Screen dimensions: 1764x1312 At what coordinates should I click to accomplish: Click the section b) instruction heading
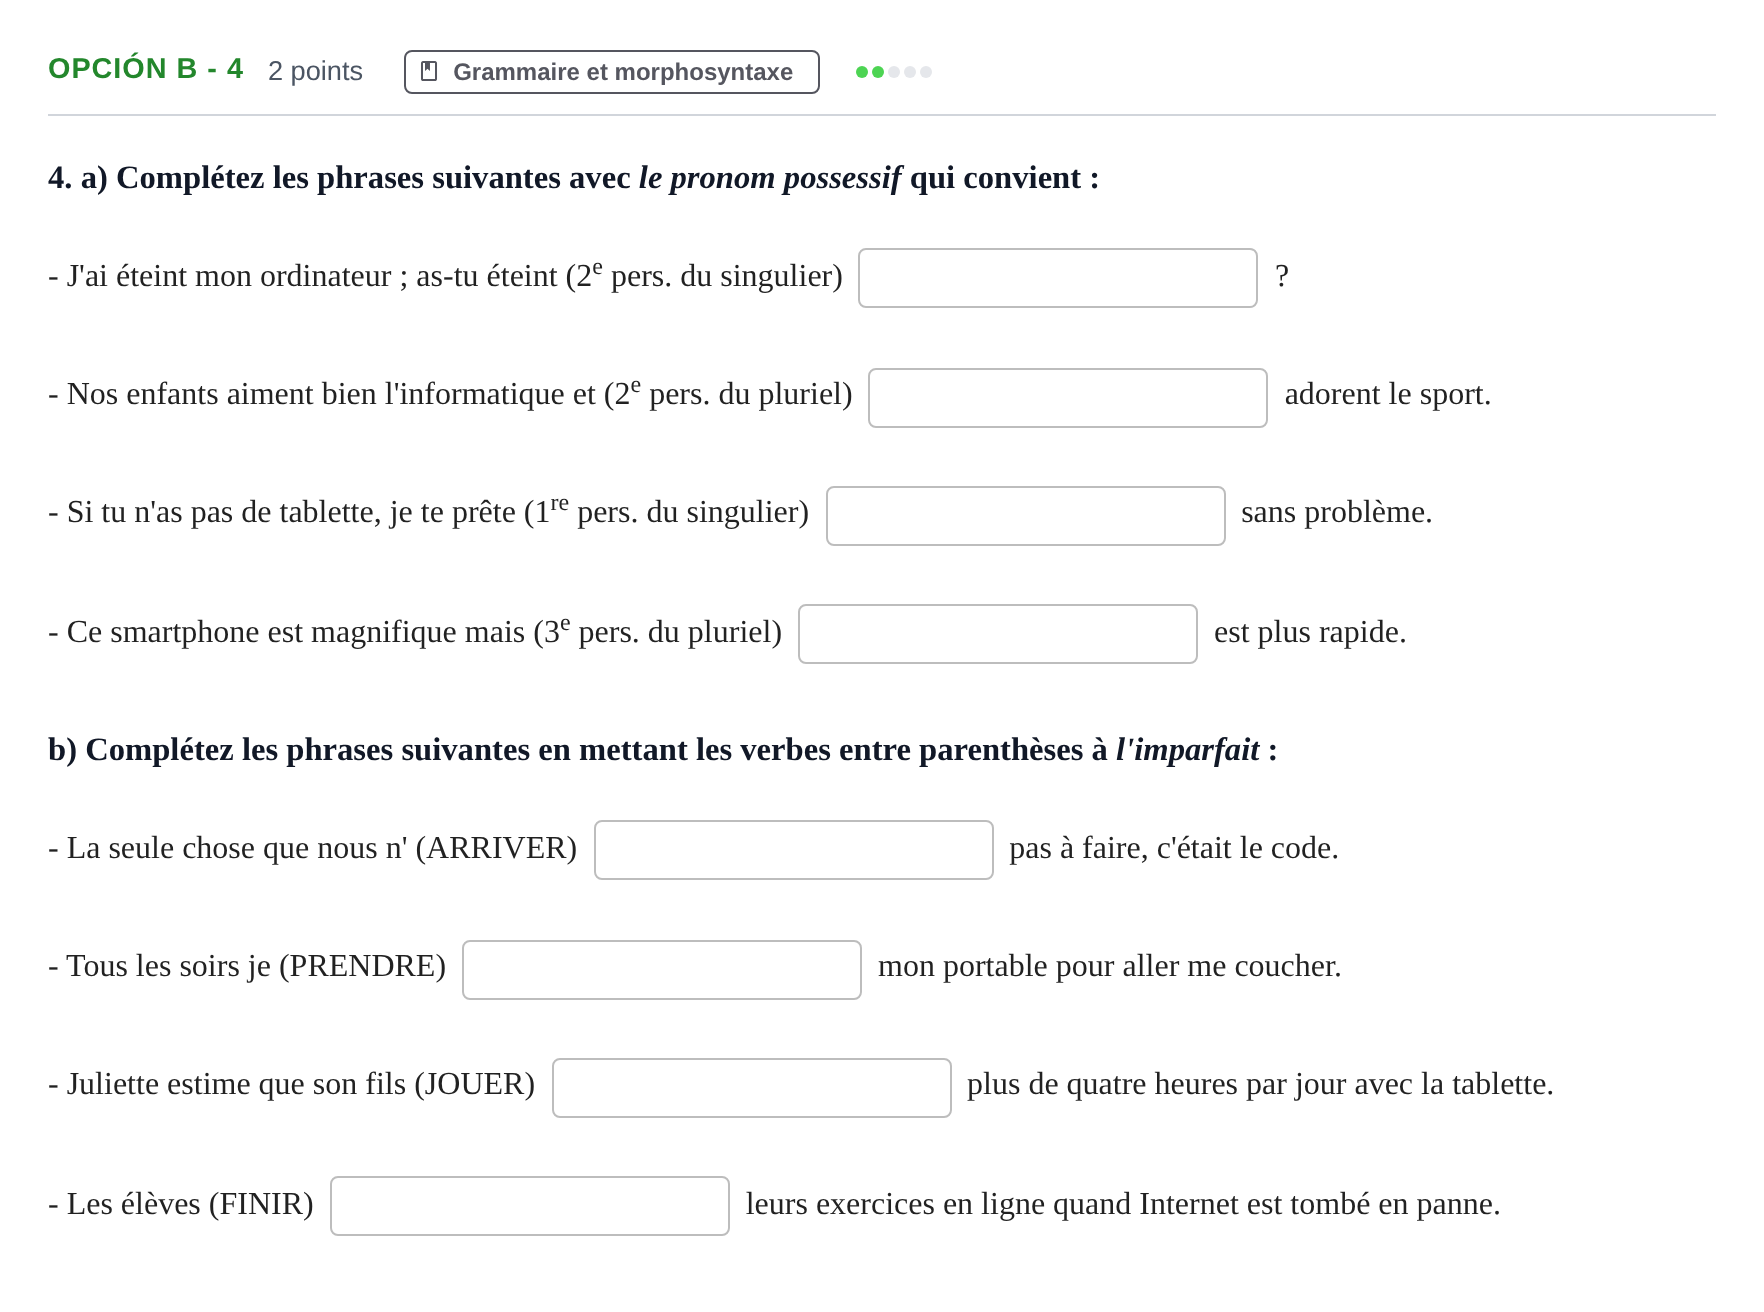[x=663, y=750]
